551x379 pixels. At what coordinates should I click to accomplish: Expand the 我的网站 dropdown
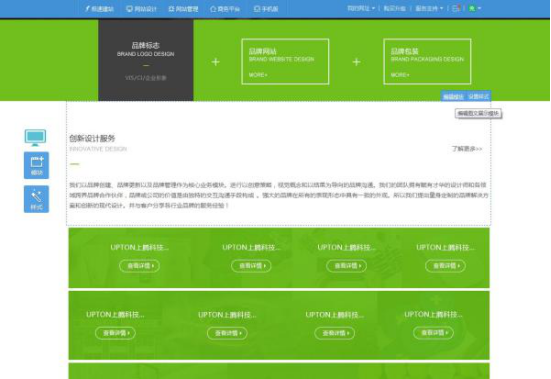[361, 8]
